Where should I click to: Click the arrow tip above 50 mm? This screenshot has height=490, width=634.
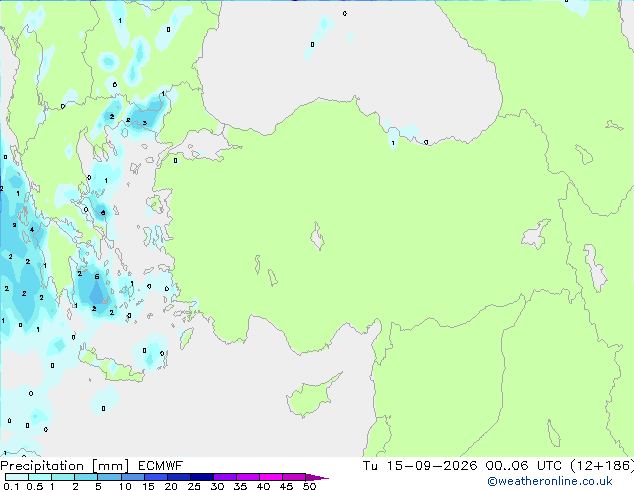click(317, 477)
